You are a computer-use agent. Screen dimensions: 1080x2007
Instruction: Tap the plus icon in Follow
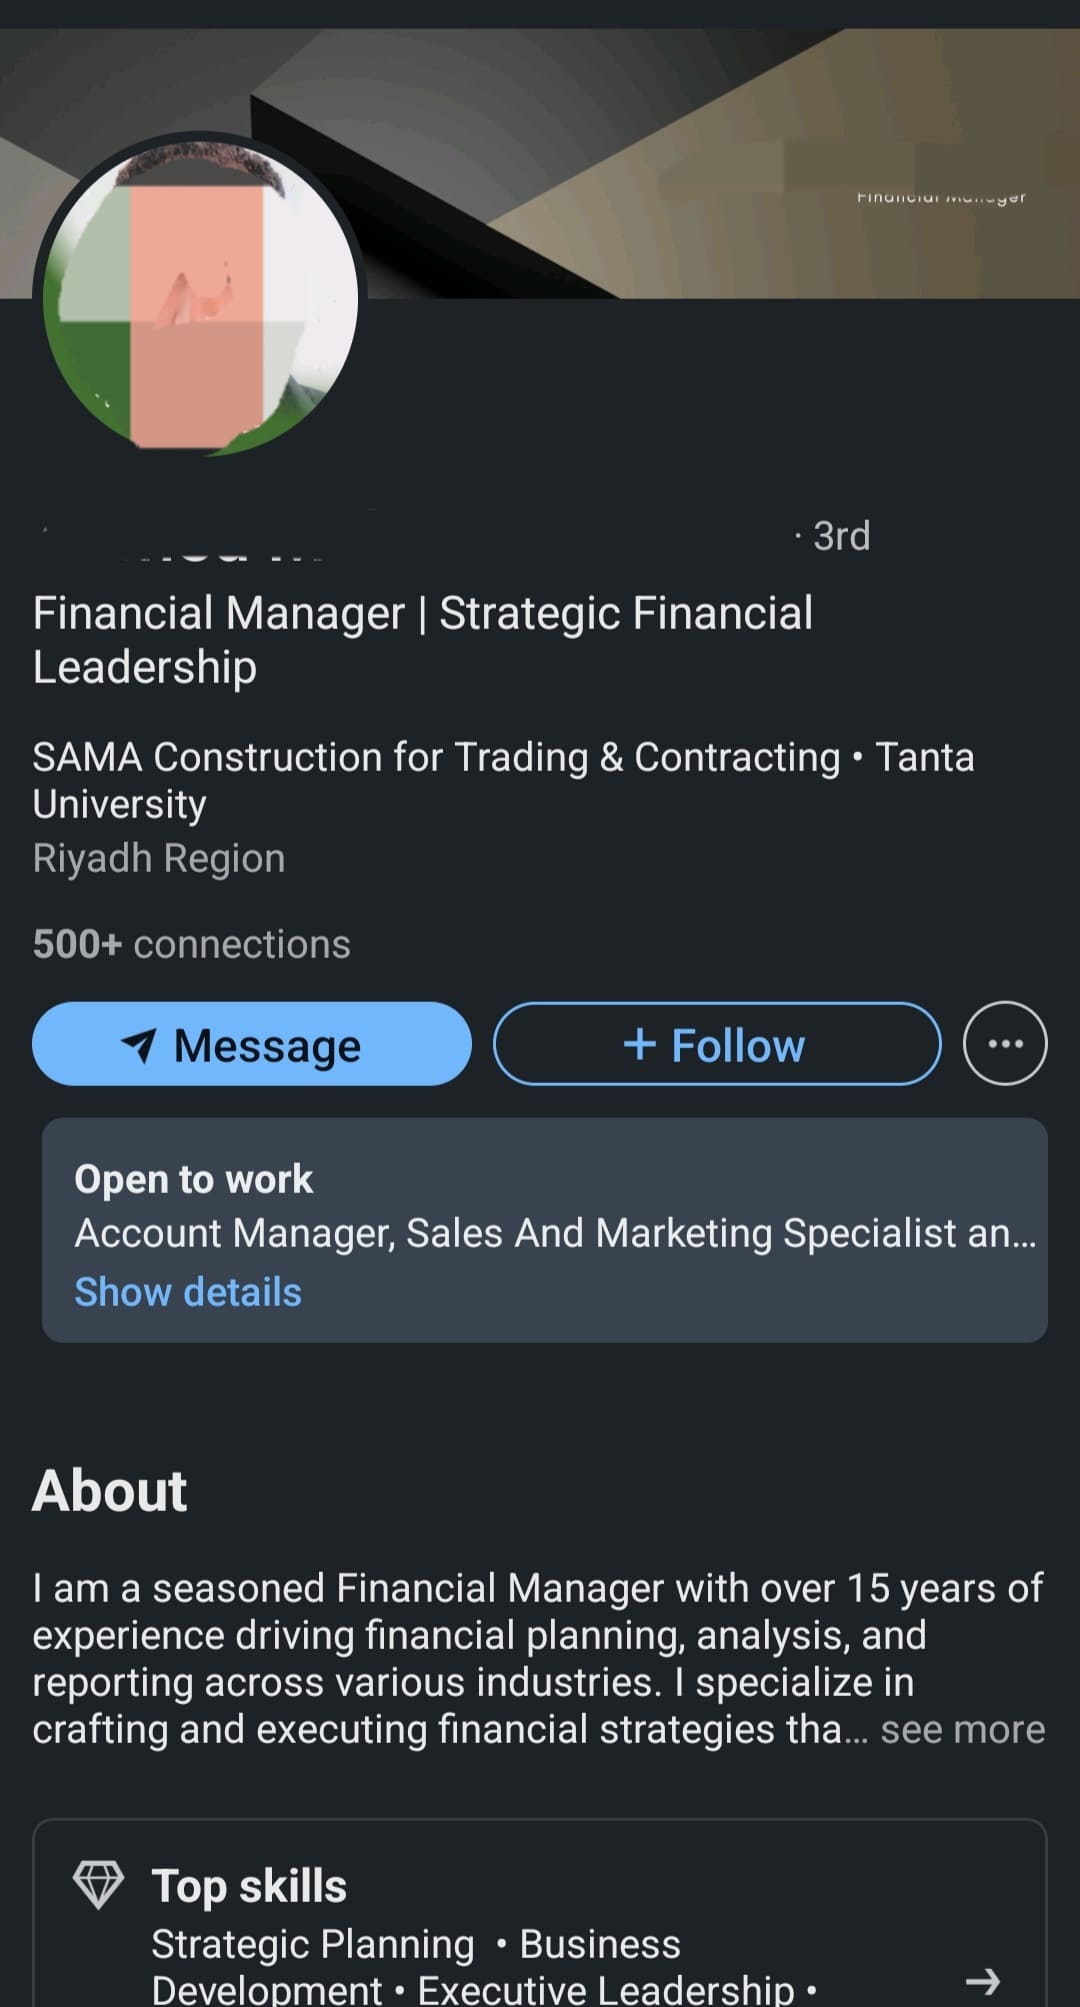coord(640,1044)
